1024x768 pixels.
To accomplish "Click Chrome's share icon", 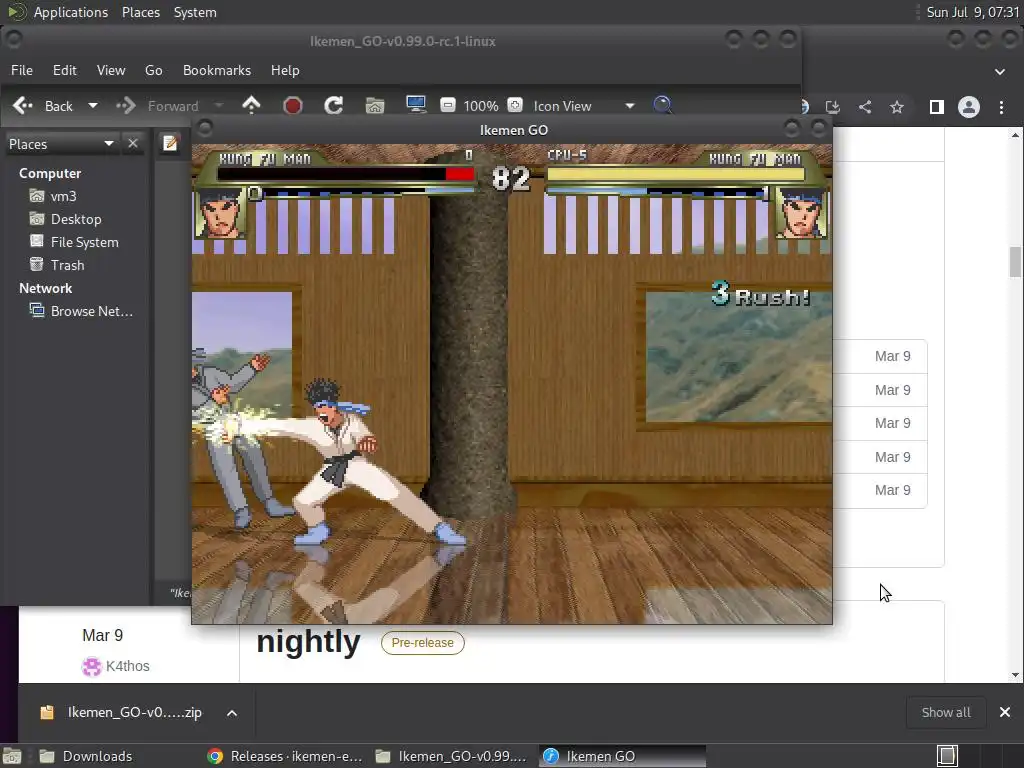I will (x=865, y=106).
